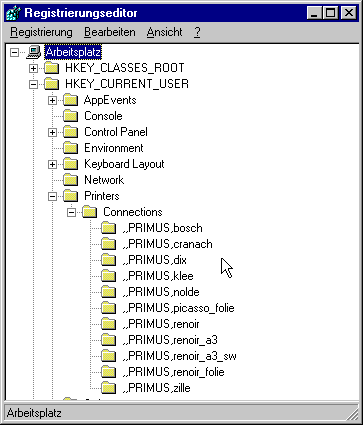The height and width of the screenshot is (425, 363).
Task: Select the Arbeitsplatz root label
Action: click(73, 52)
